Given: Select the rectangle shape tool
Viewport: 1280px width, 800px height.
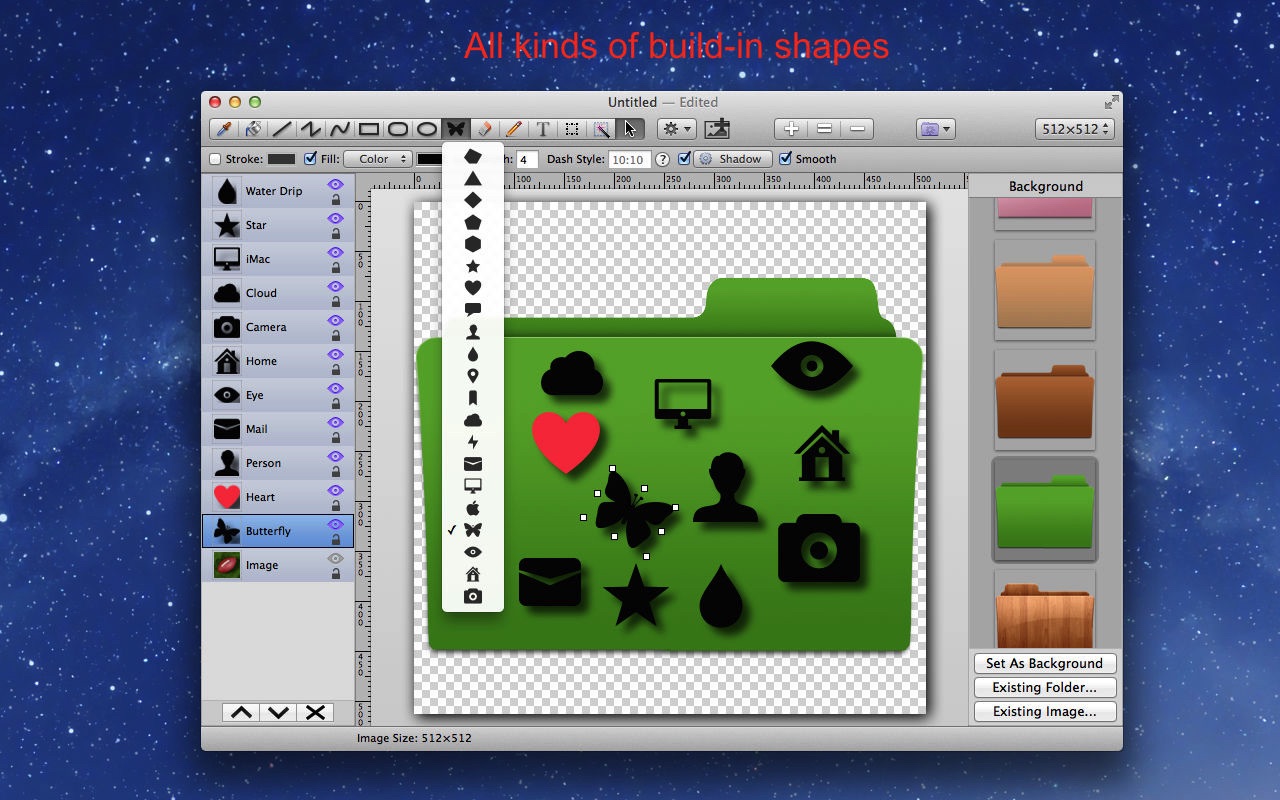Looking at the screenshot, I should click(369, 129).
